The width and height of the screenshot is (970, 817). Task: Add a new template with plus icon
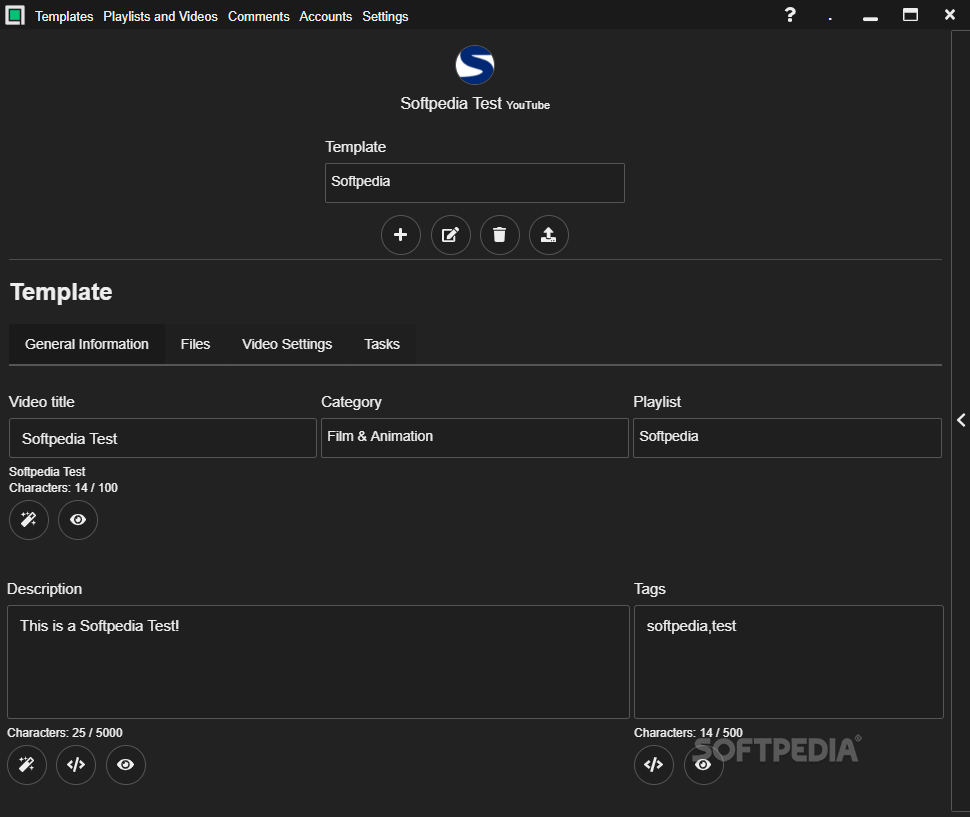point(400,235)
